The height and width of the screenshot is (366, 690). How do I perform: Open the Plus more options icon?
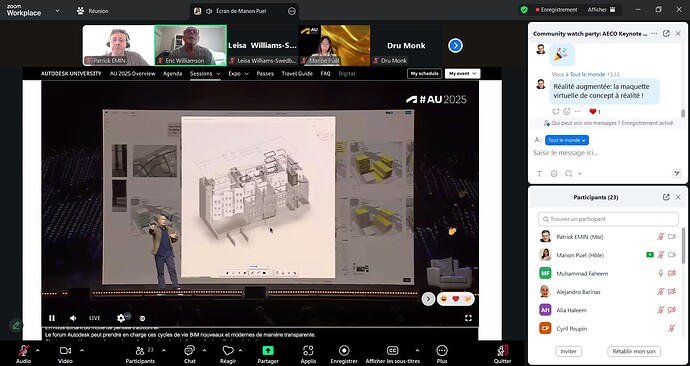coord(442,351)
